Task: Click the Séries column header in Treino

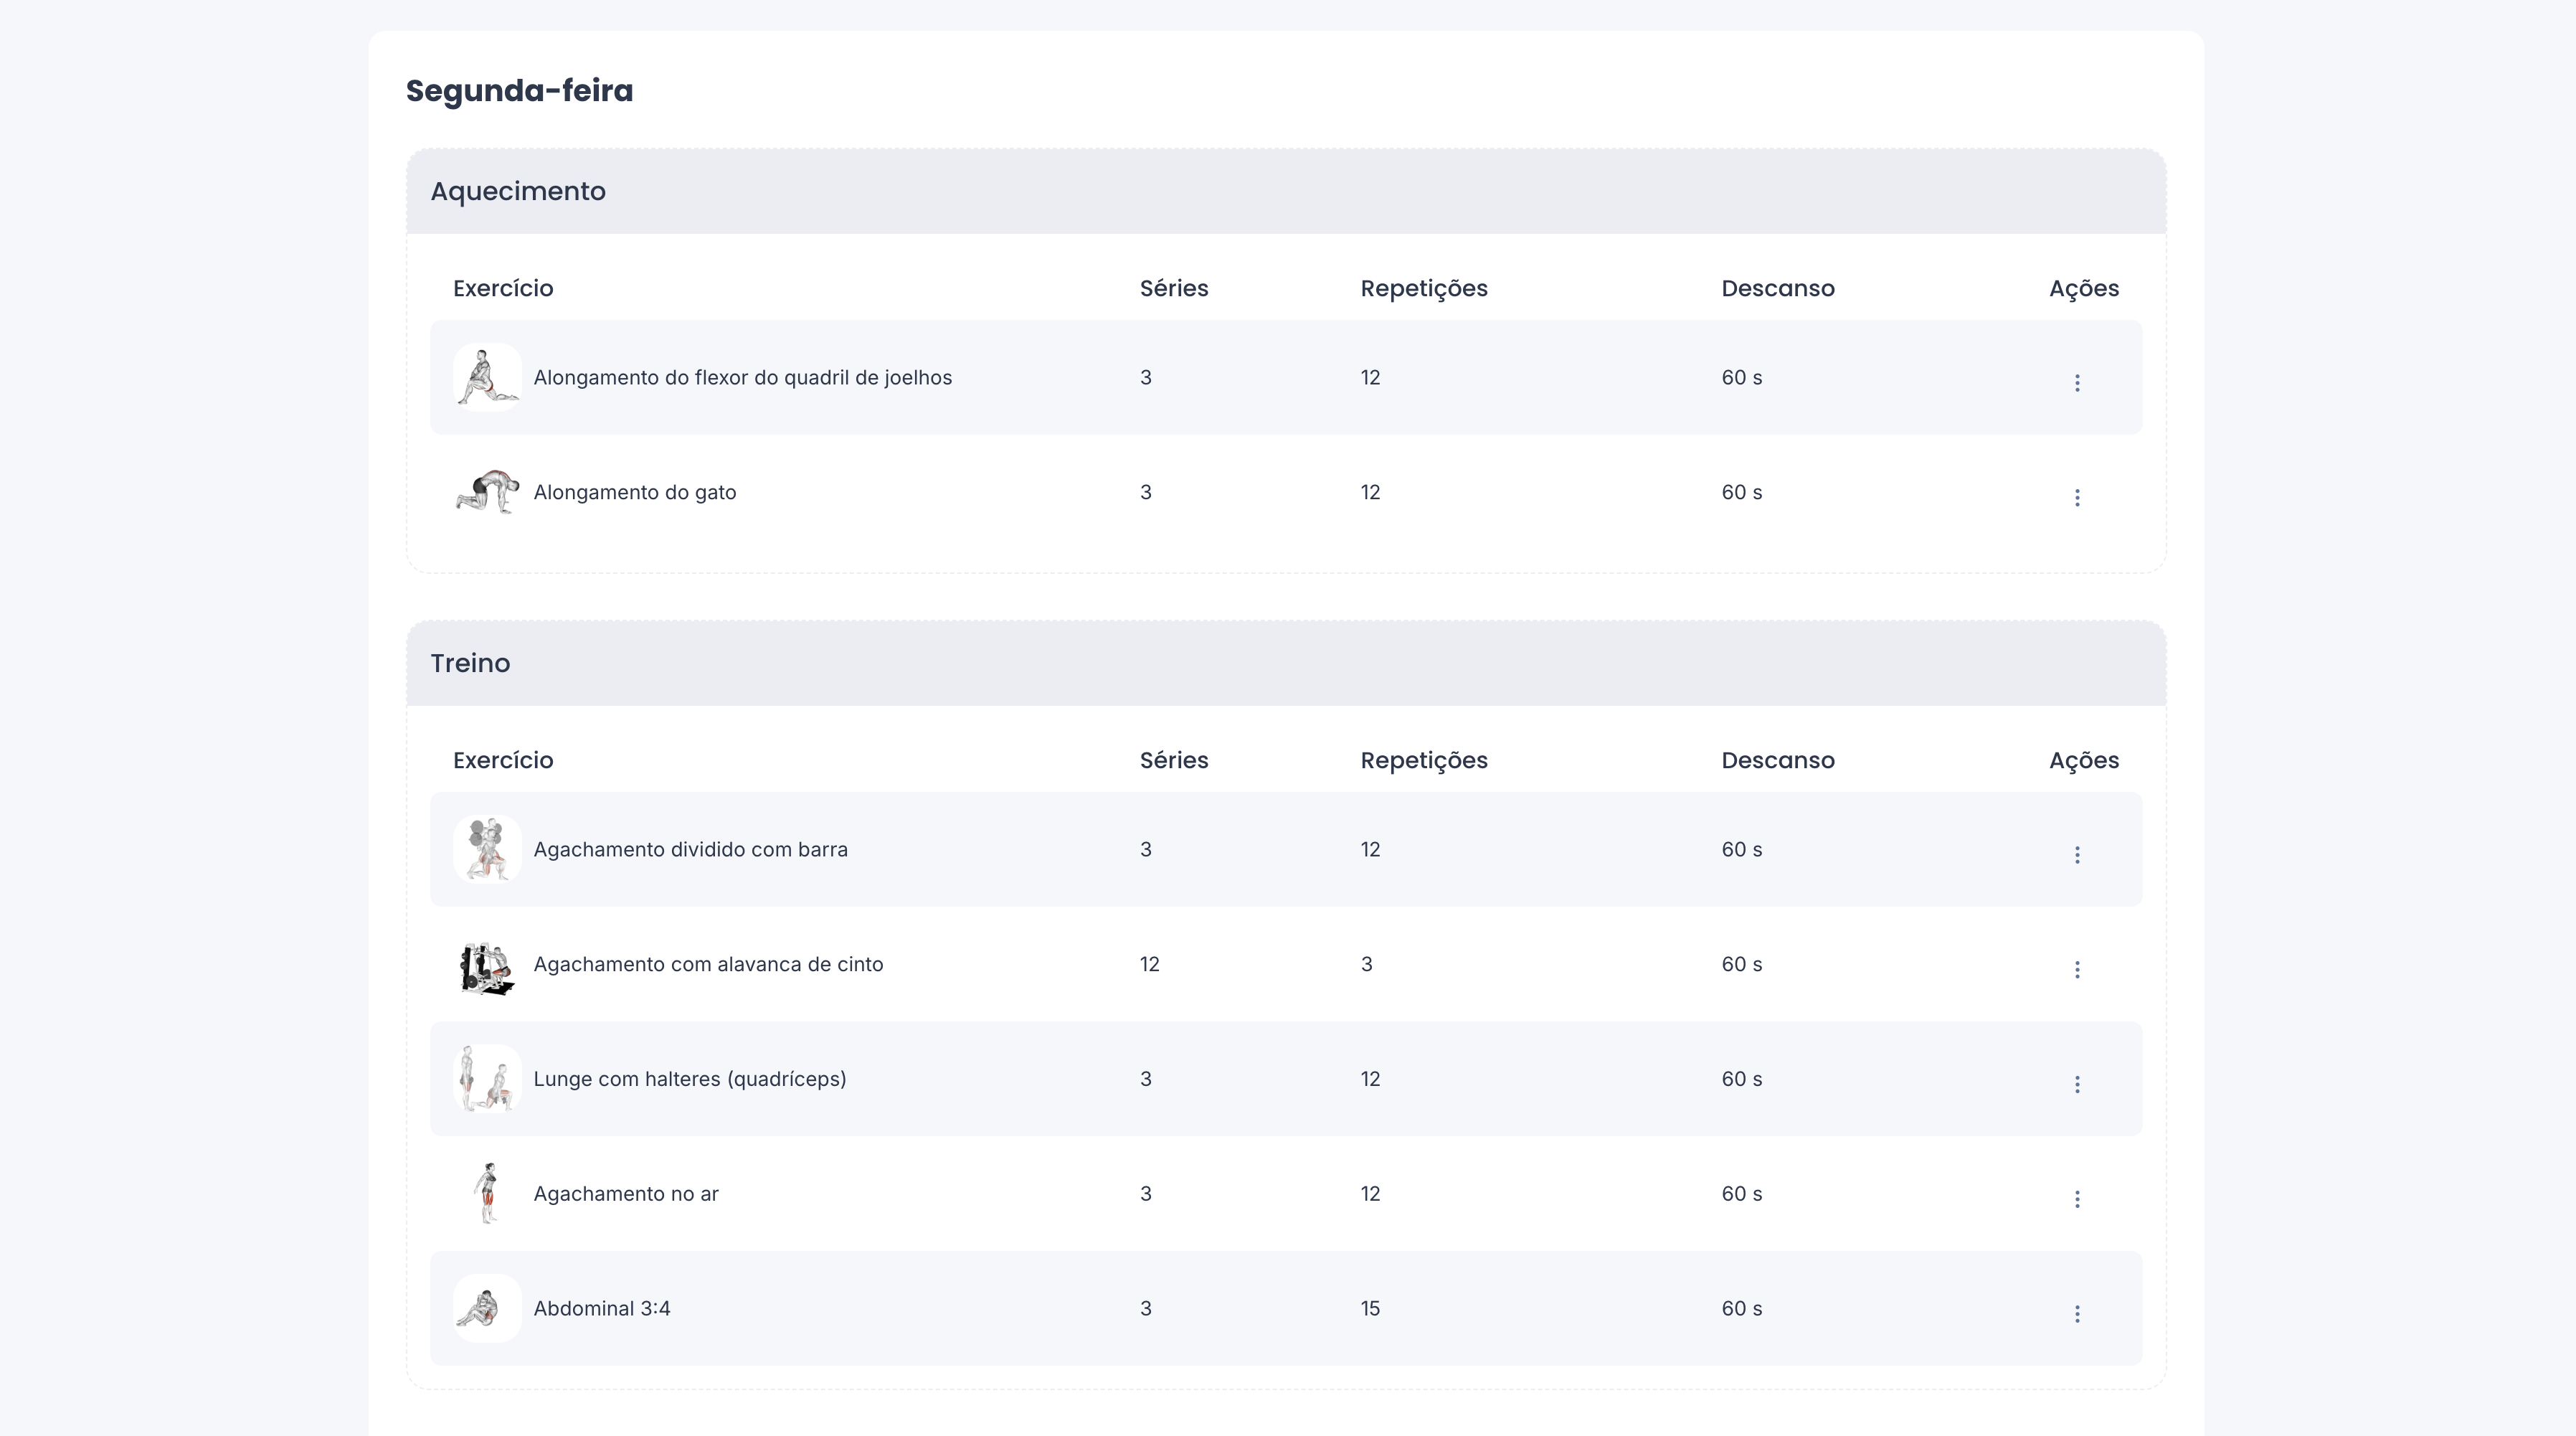Action: click(1173, 760)
